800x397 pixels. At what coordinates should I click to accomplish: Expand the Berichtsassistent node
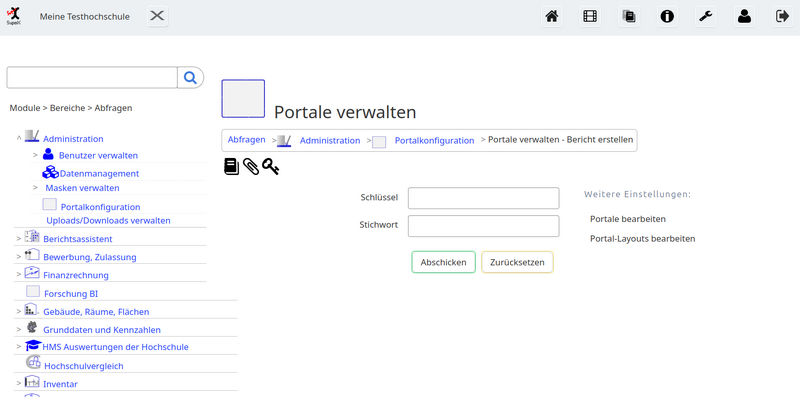19,238
